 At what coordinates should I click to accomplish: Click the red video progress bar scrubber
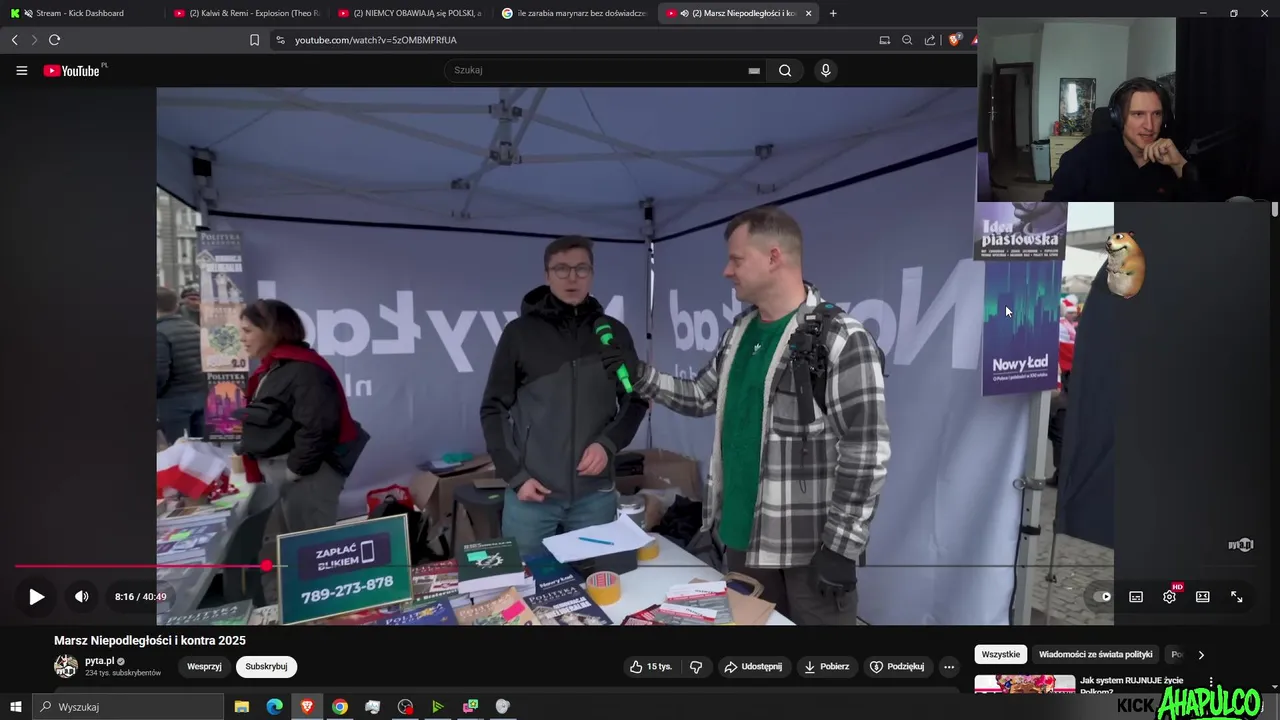267,566
